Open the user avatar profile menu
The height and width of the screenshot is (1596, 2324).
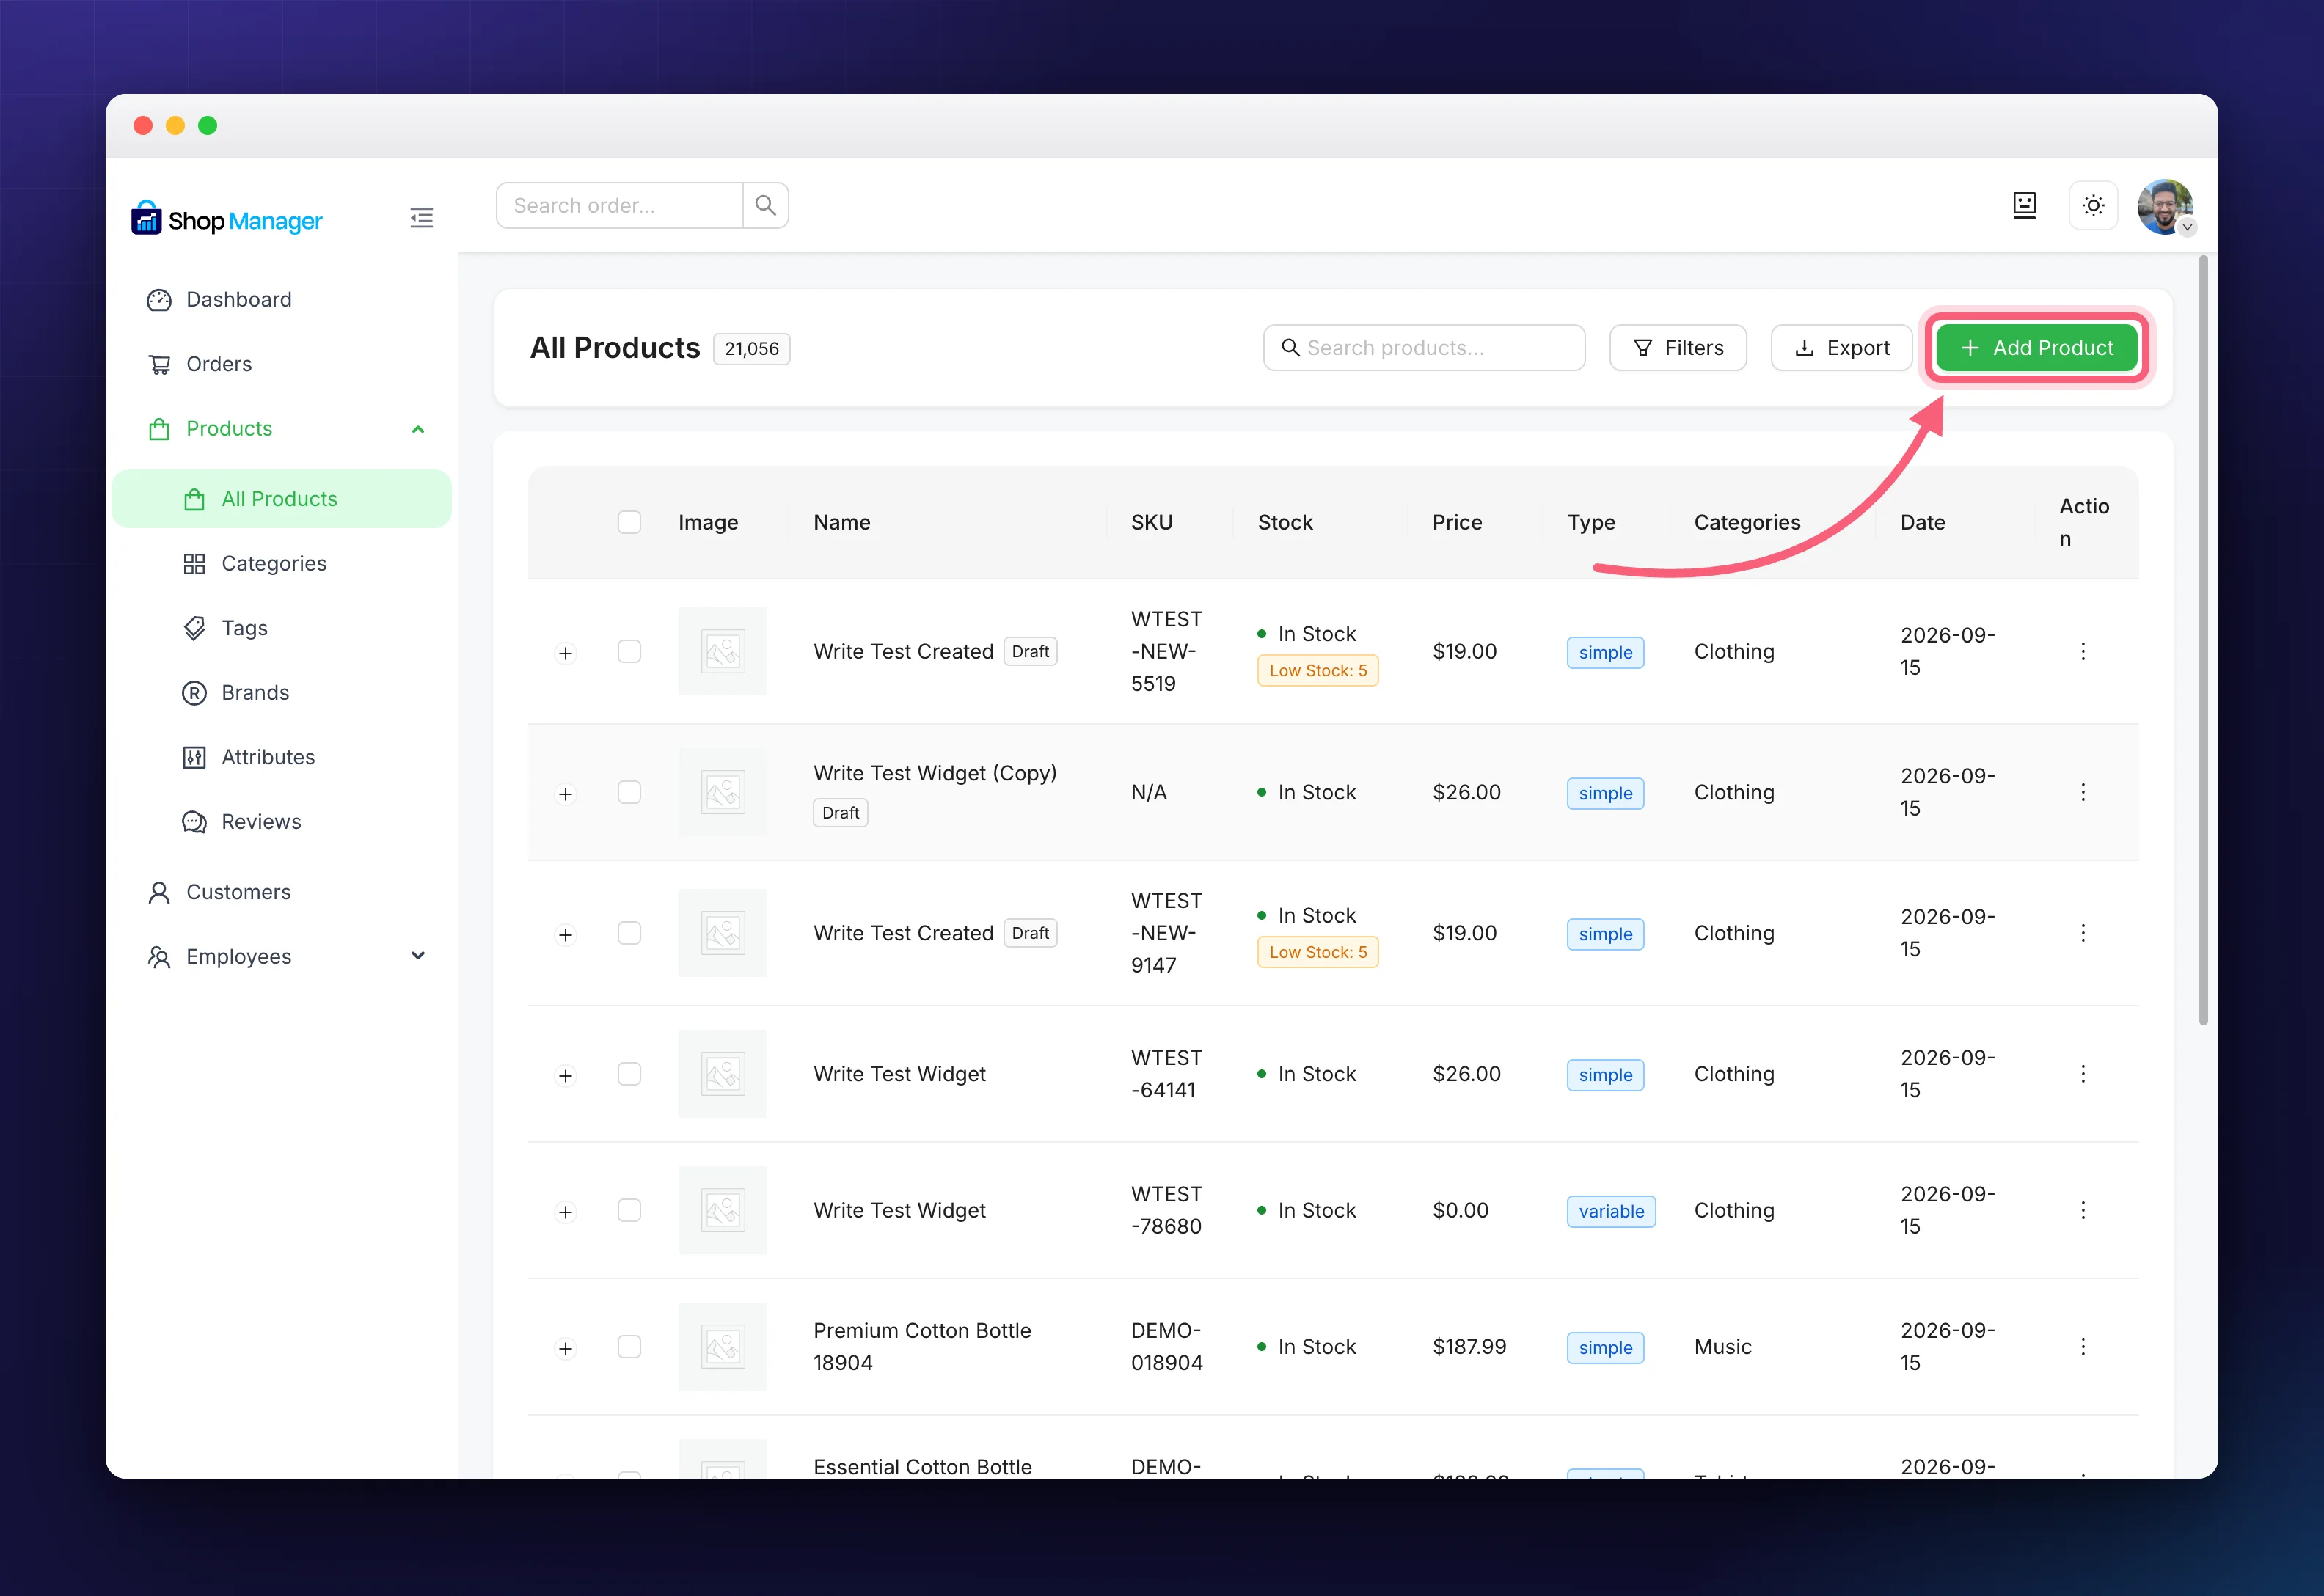coord(2165,207)
